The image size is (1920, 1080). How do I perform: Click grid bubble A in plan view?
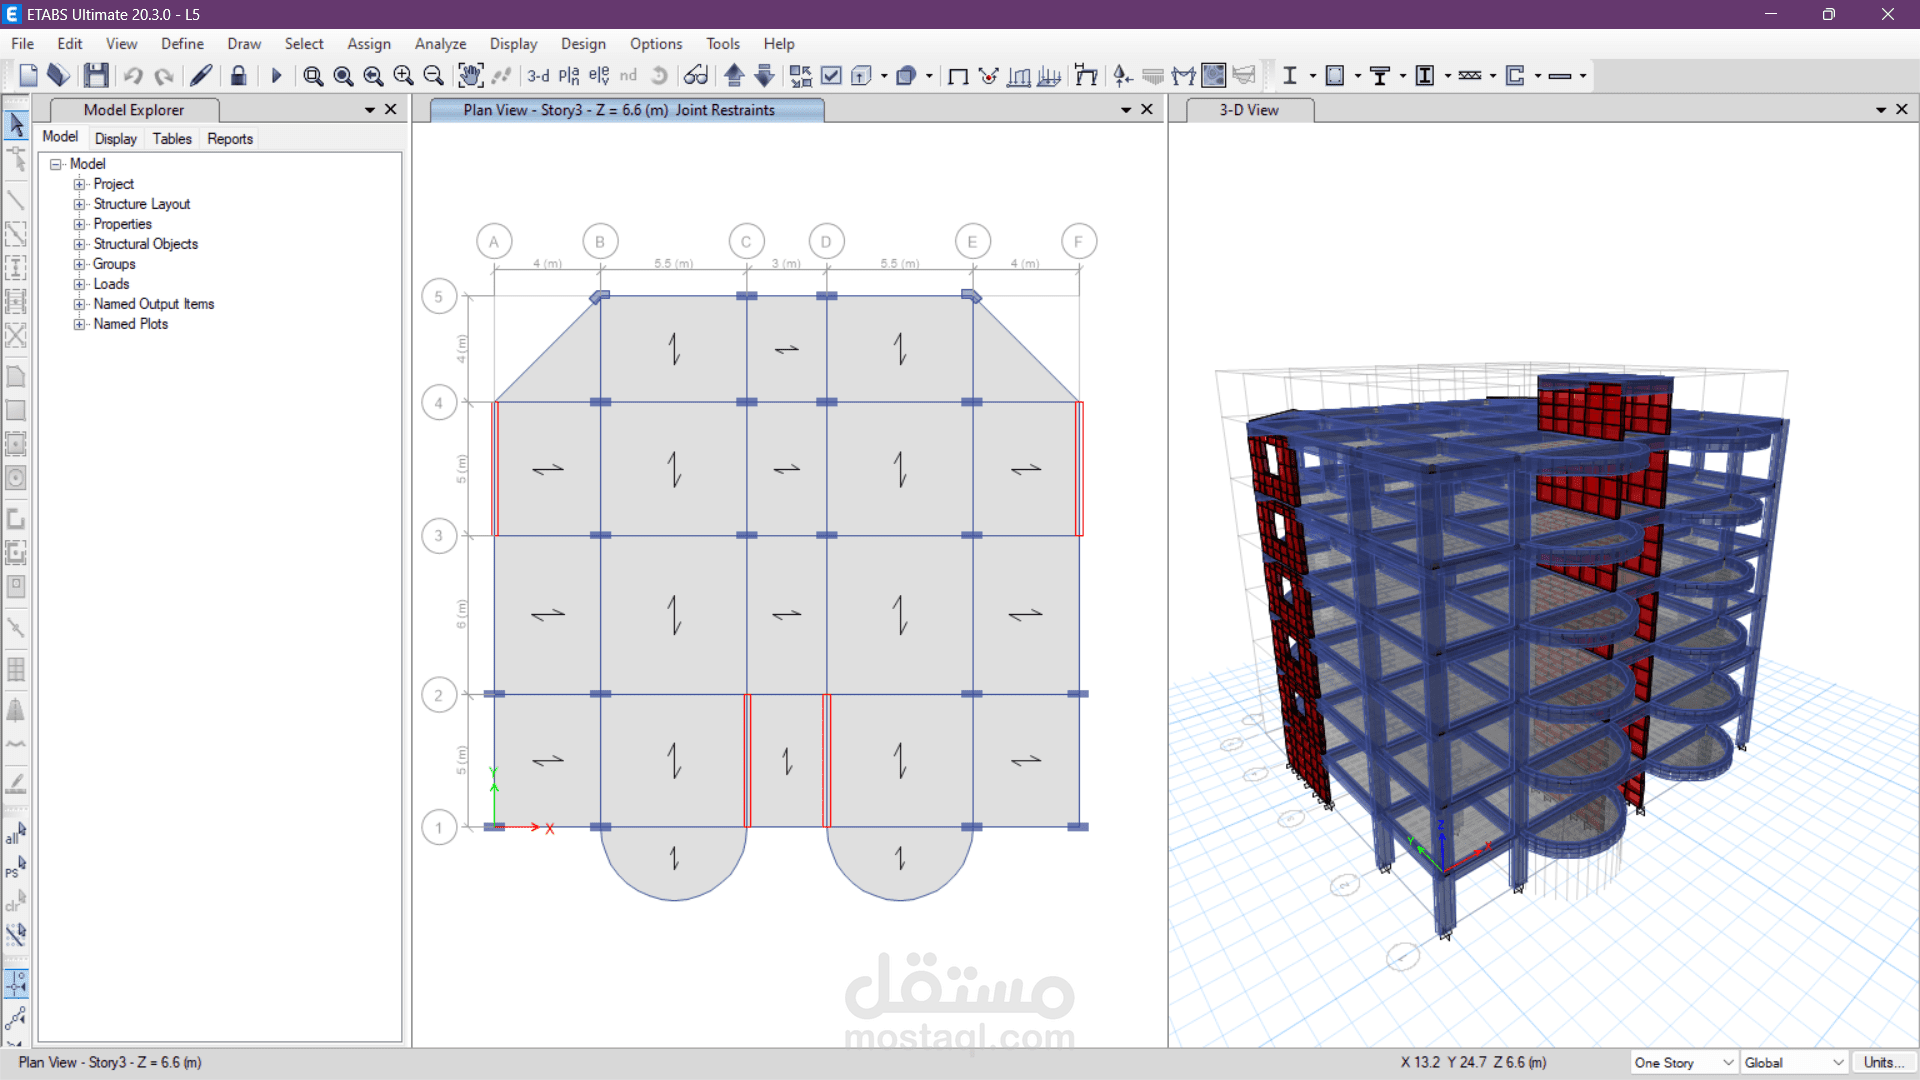[494, 242]
